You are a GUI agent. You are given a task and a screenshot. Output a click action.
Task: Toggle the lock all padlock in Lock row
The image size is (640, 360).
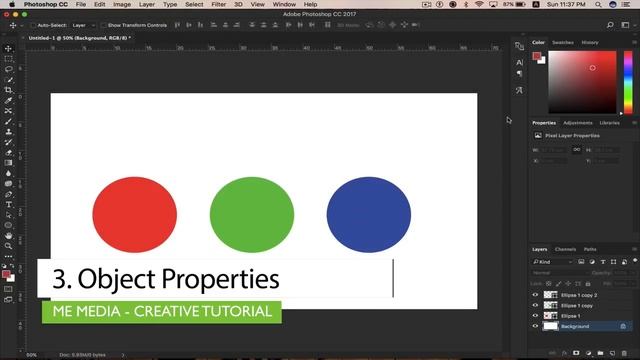click(588, 283)
